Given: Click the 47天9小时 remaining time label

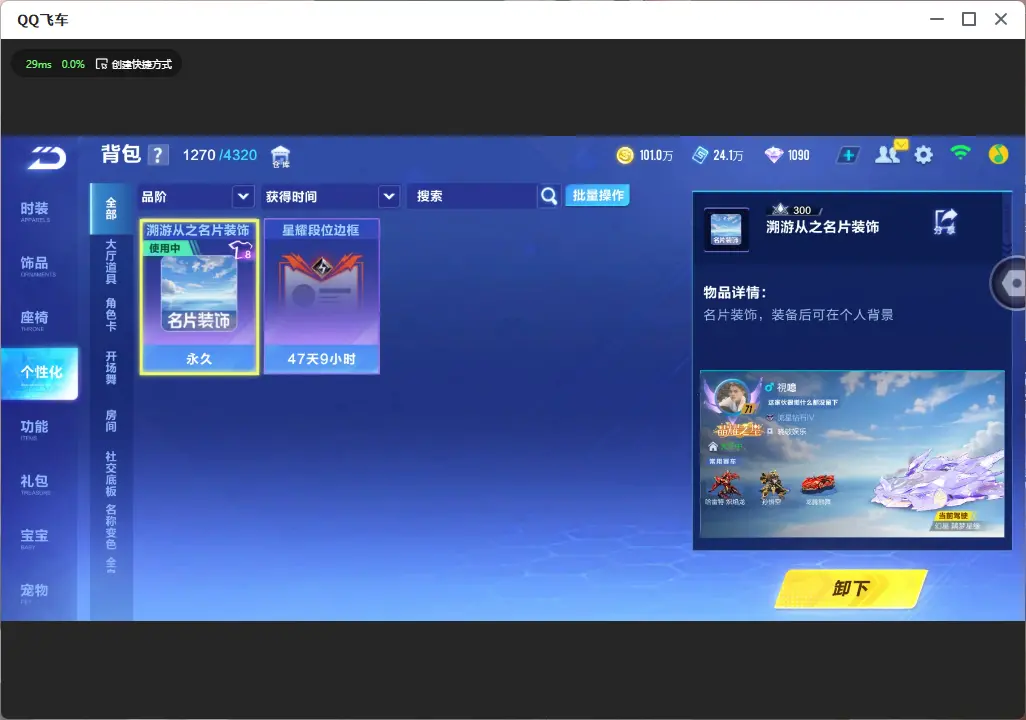Looking at the screenshot, I should point(321,359).
